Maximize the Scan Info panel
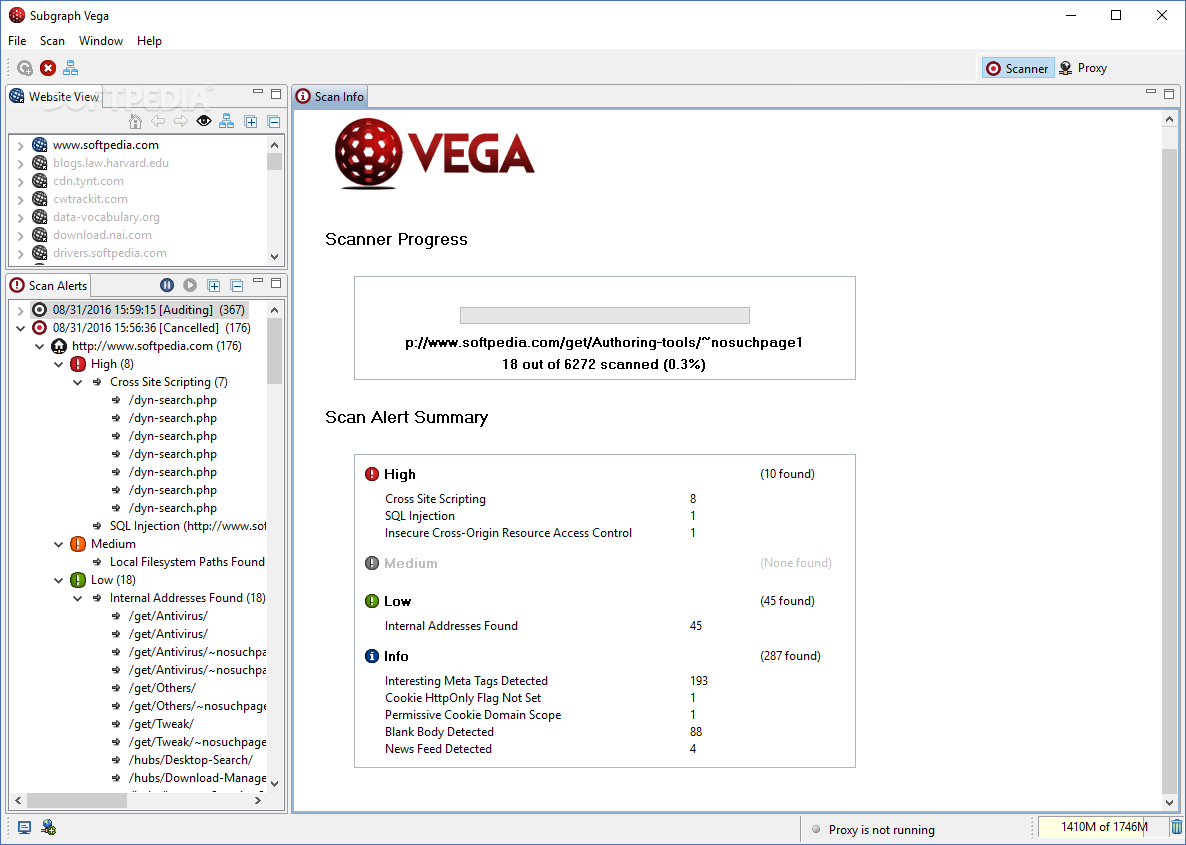The width and height of the screenshot is (1186, 845). (x=1169, y=94)
